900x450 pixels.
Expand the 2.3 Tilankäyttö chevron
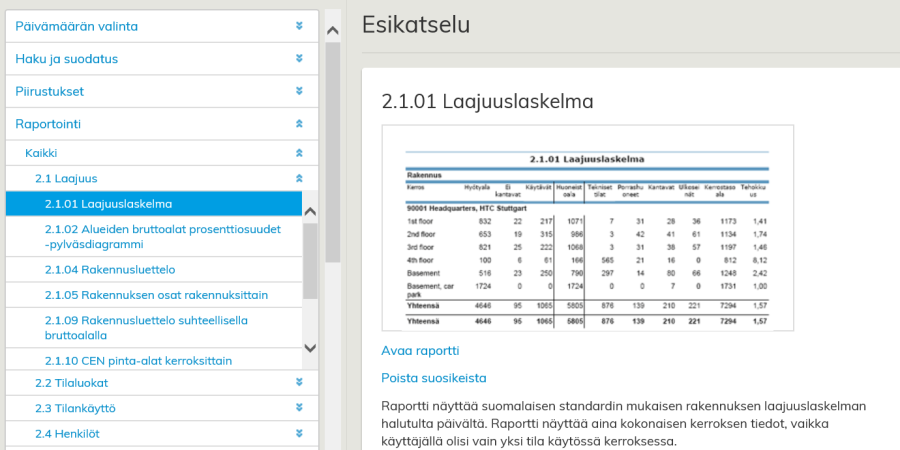pyautogui.click(x=298, y=408)
